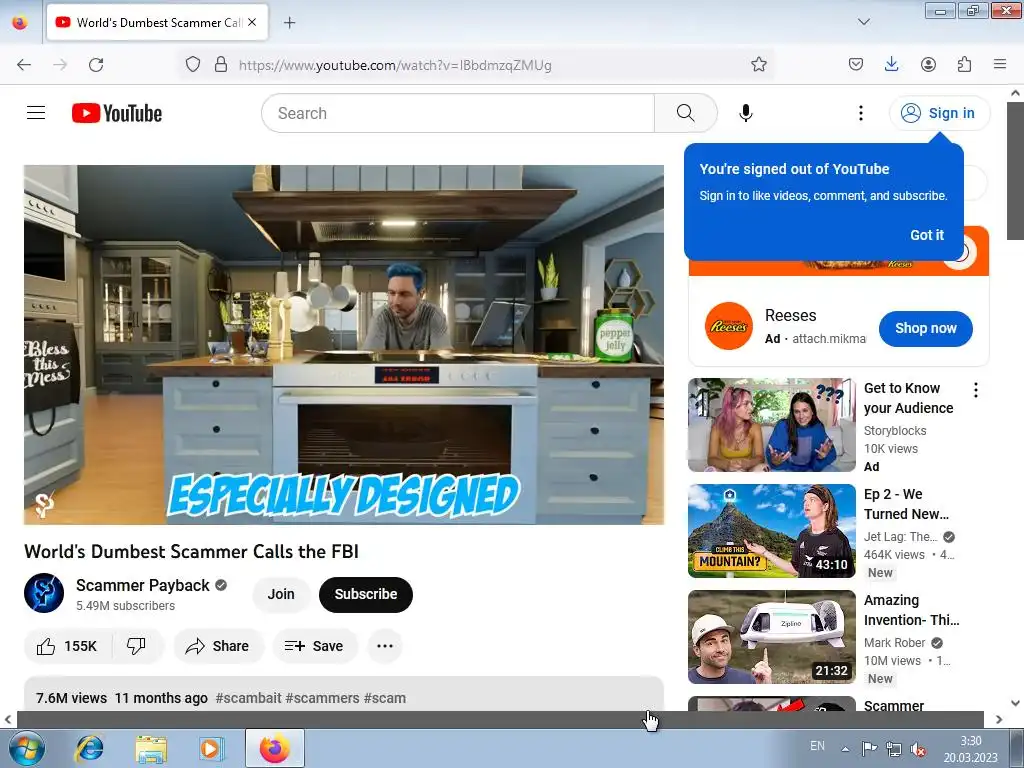Close the World's Dumbest Scammer tab
The image size is (1024, 768).
(252, 22)
